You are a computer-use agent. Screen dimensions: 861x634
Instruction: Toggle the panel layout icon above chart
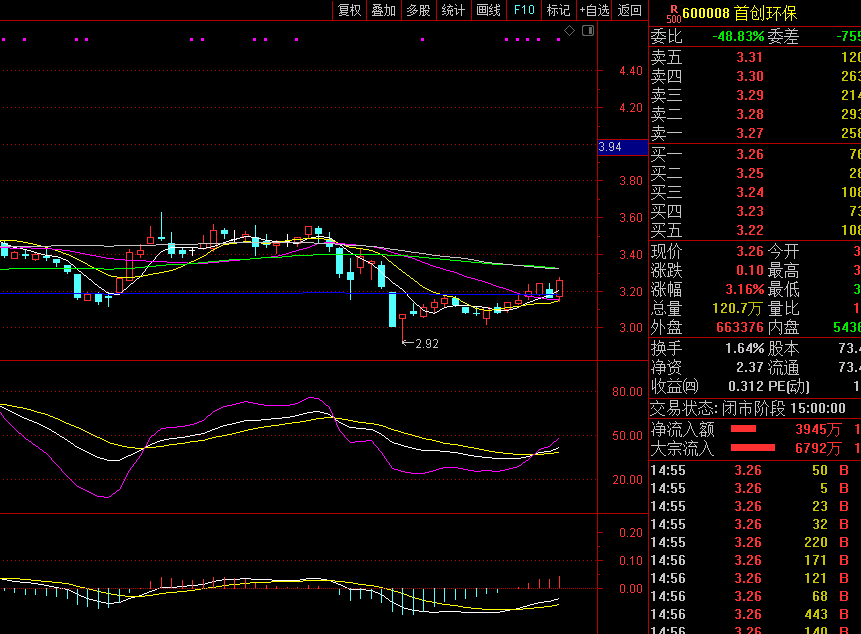tap(588, 31)
